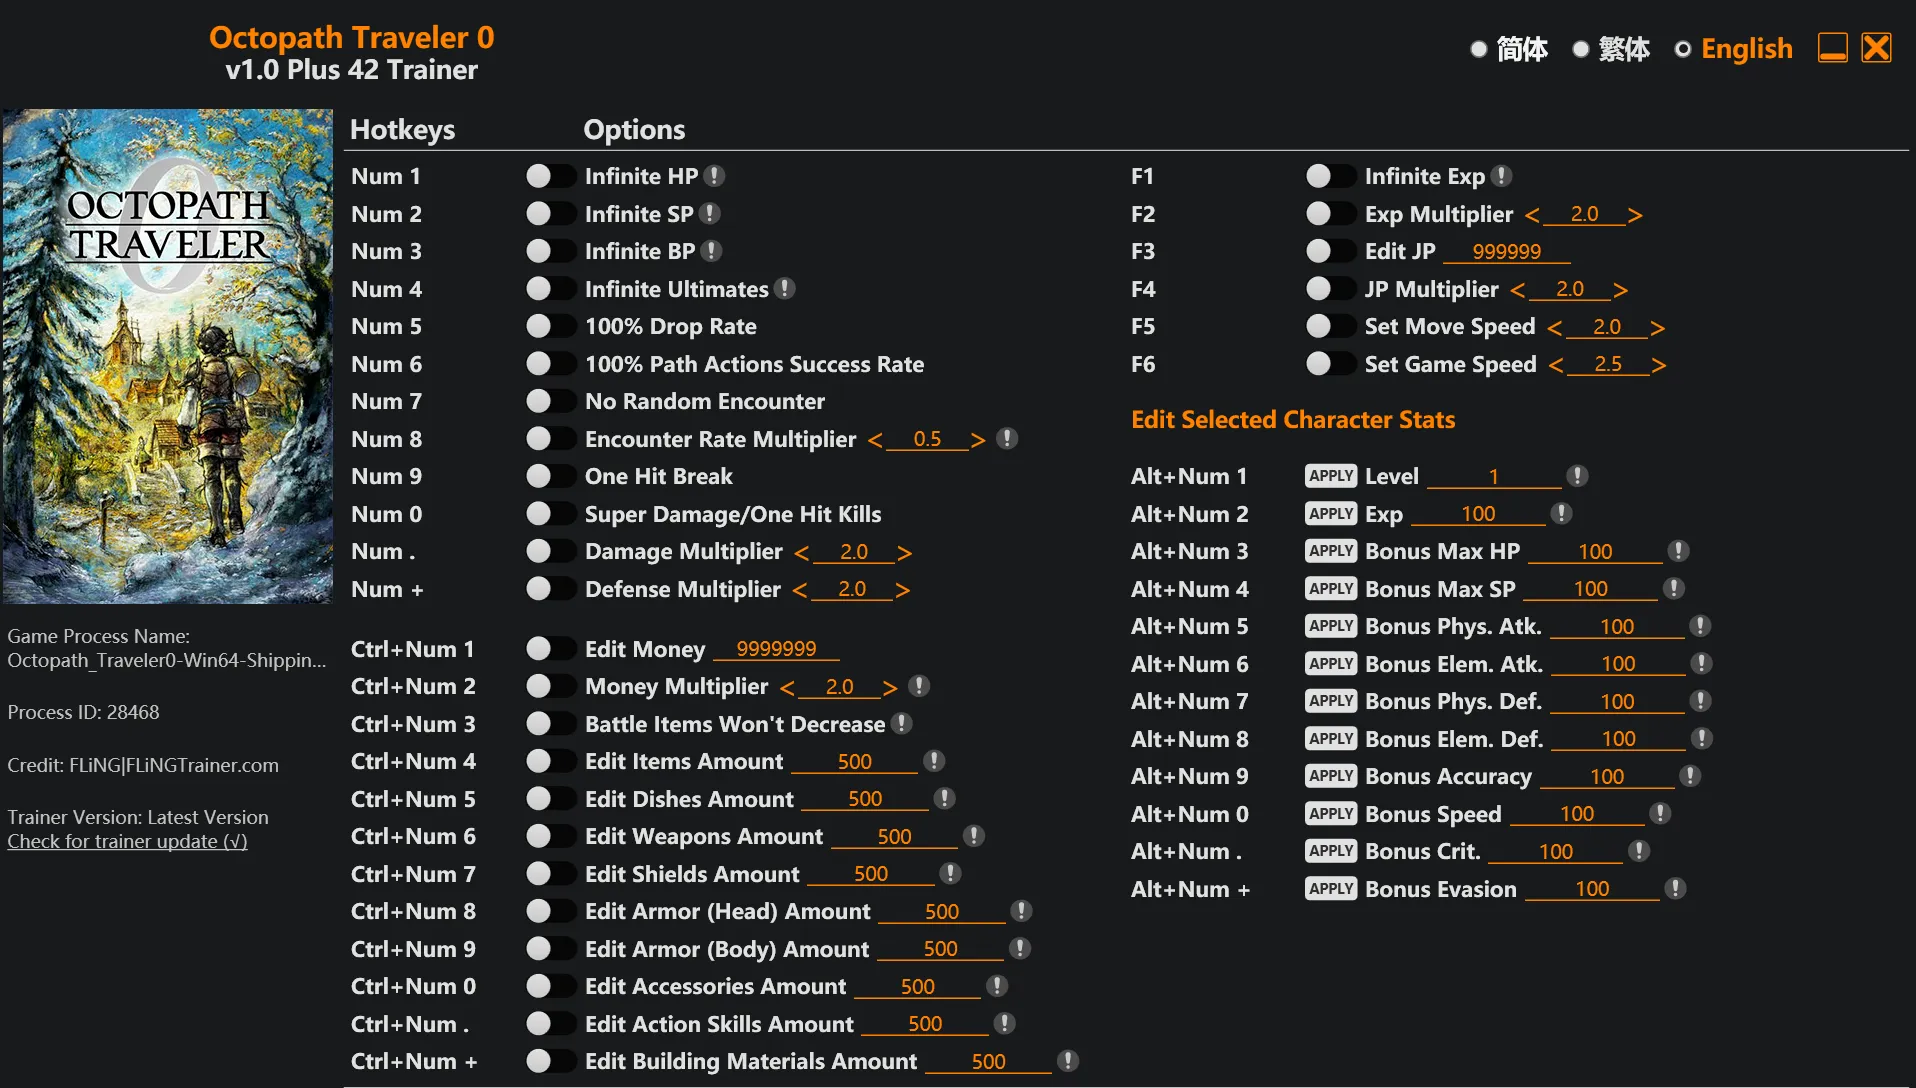Decrease Set Game Speed with left arrow
This screenshot has width=1916, height=1088.
coord(1556,365)
